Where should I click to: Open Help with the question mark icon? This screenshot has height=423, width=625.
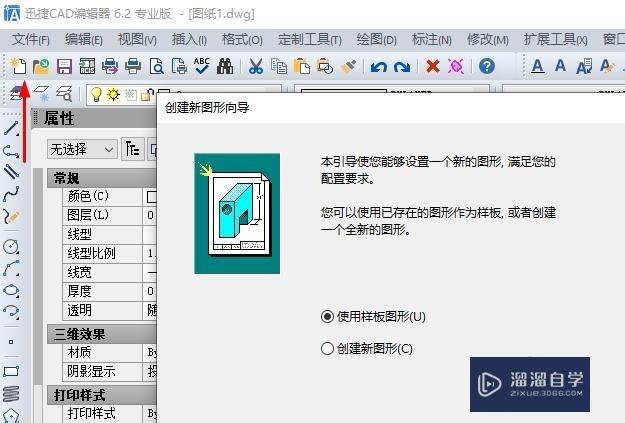(487, 66)
